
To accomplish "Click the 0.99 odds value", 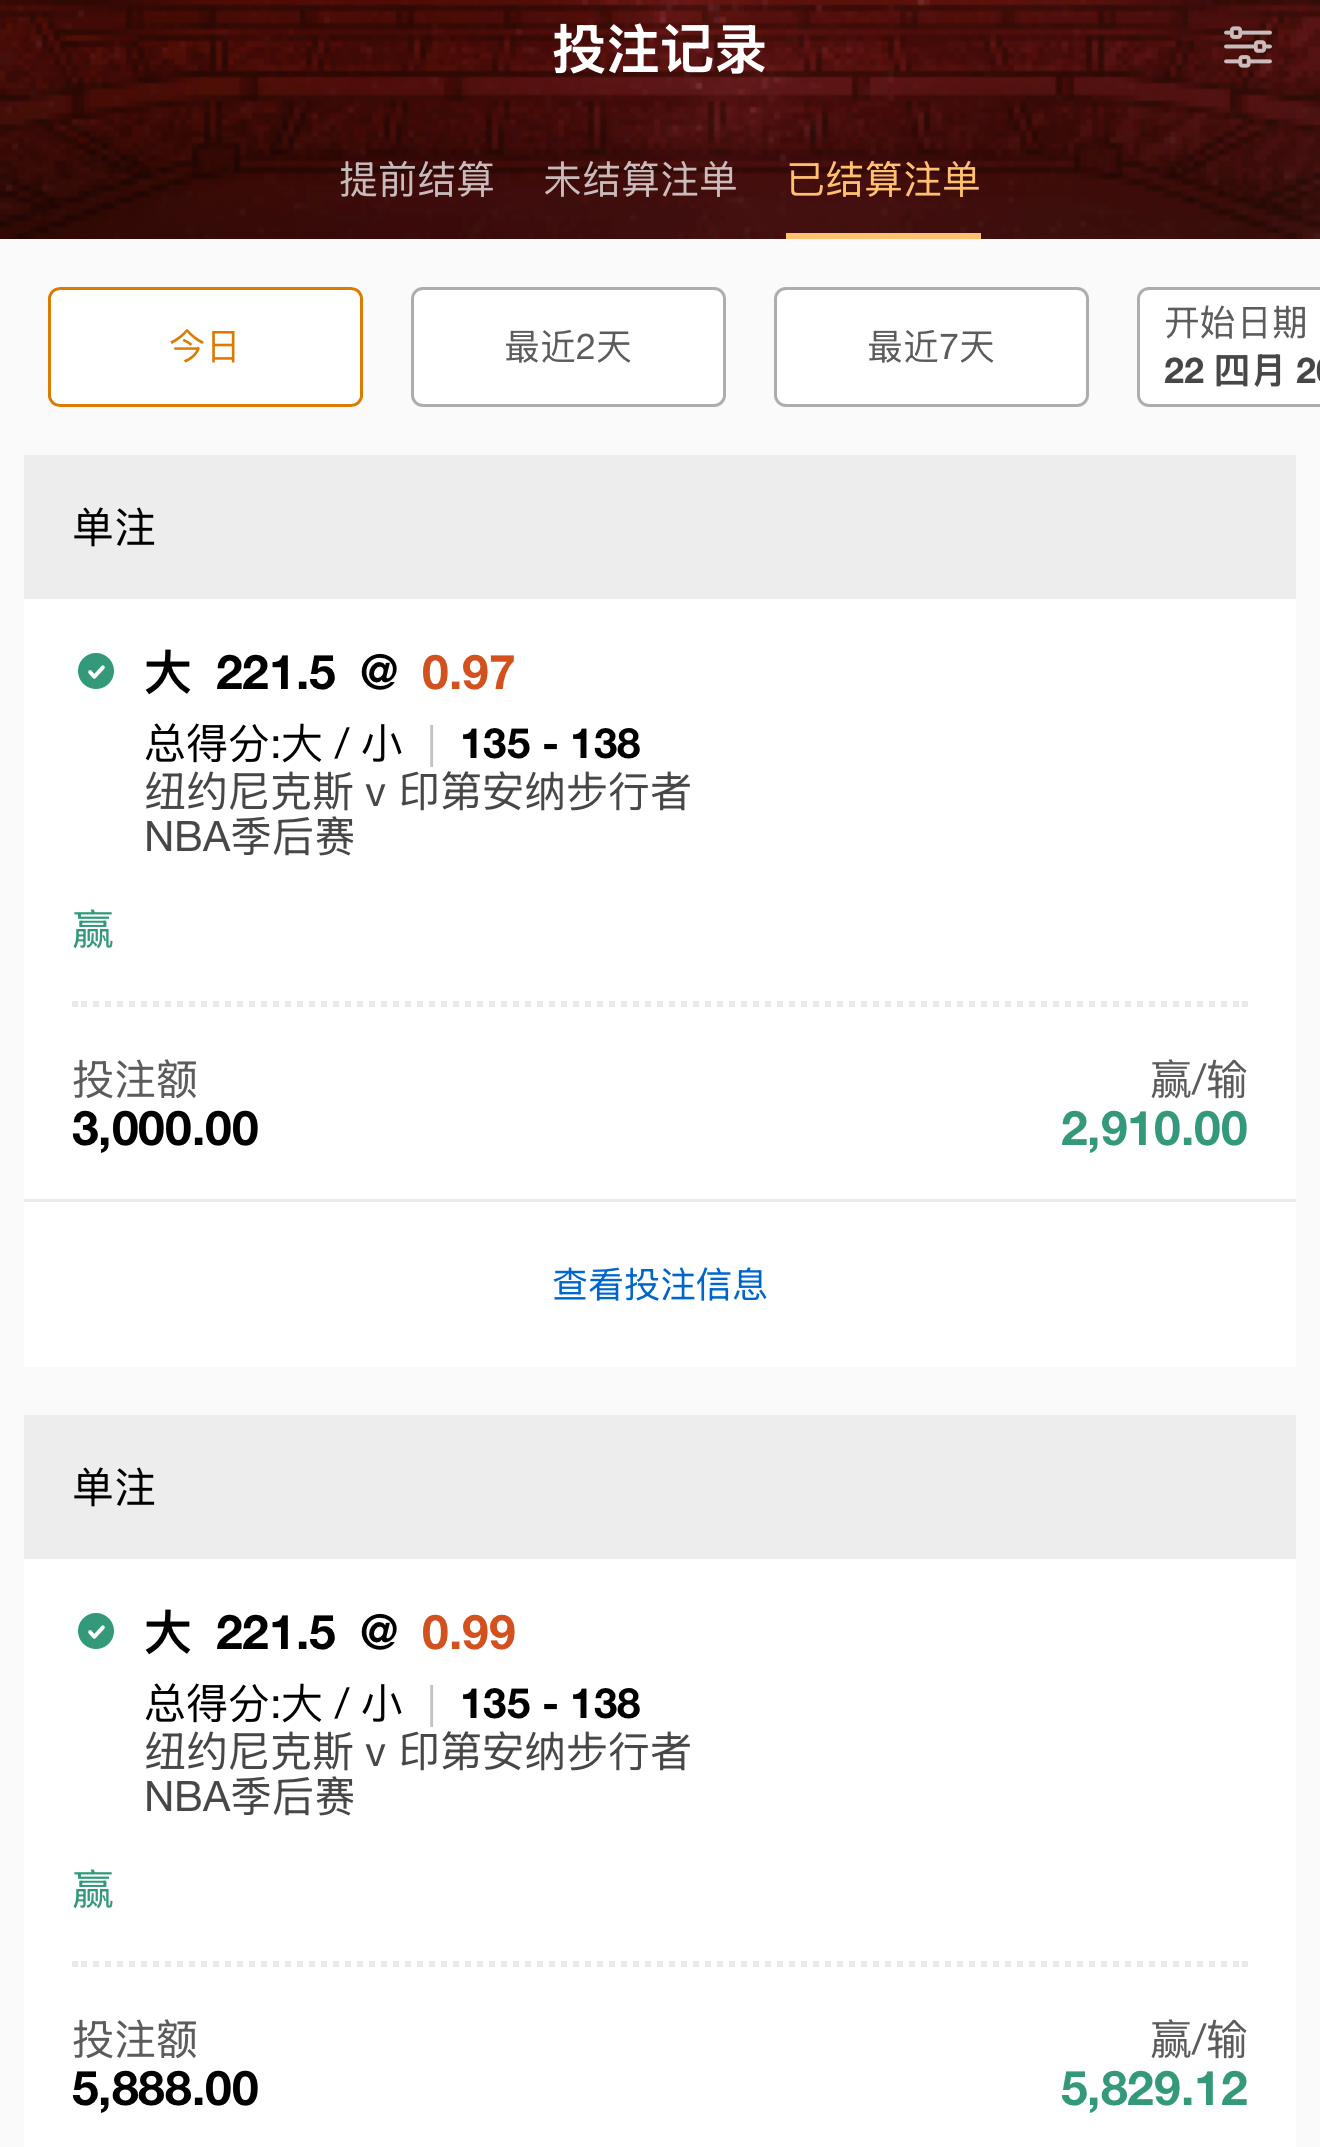I will [468, 1633].
